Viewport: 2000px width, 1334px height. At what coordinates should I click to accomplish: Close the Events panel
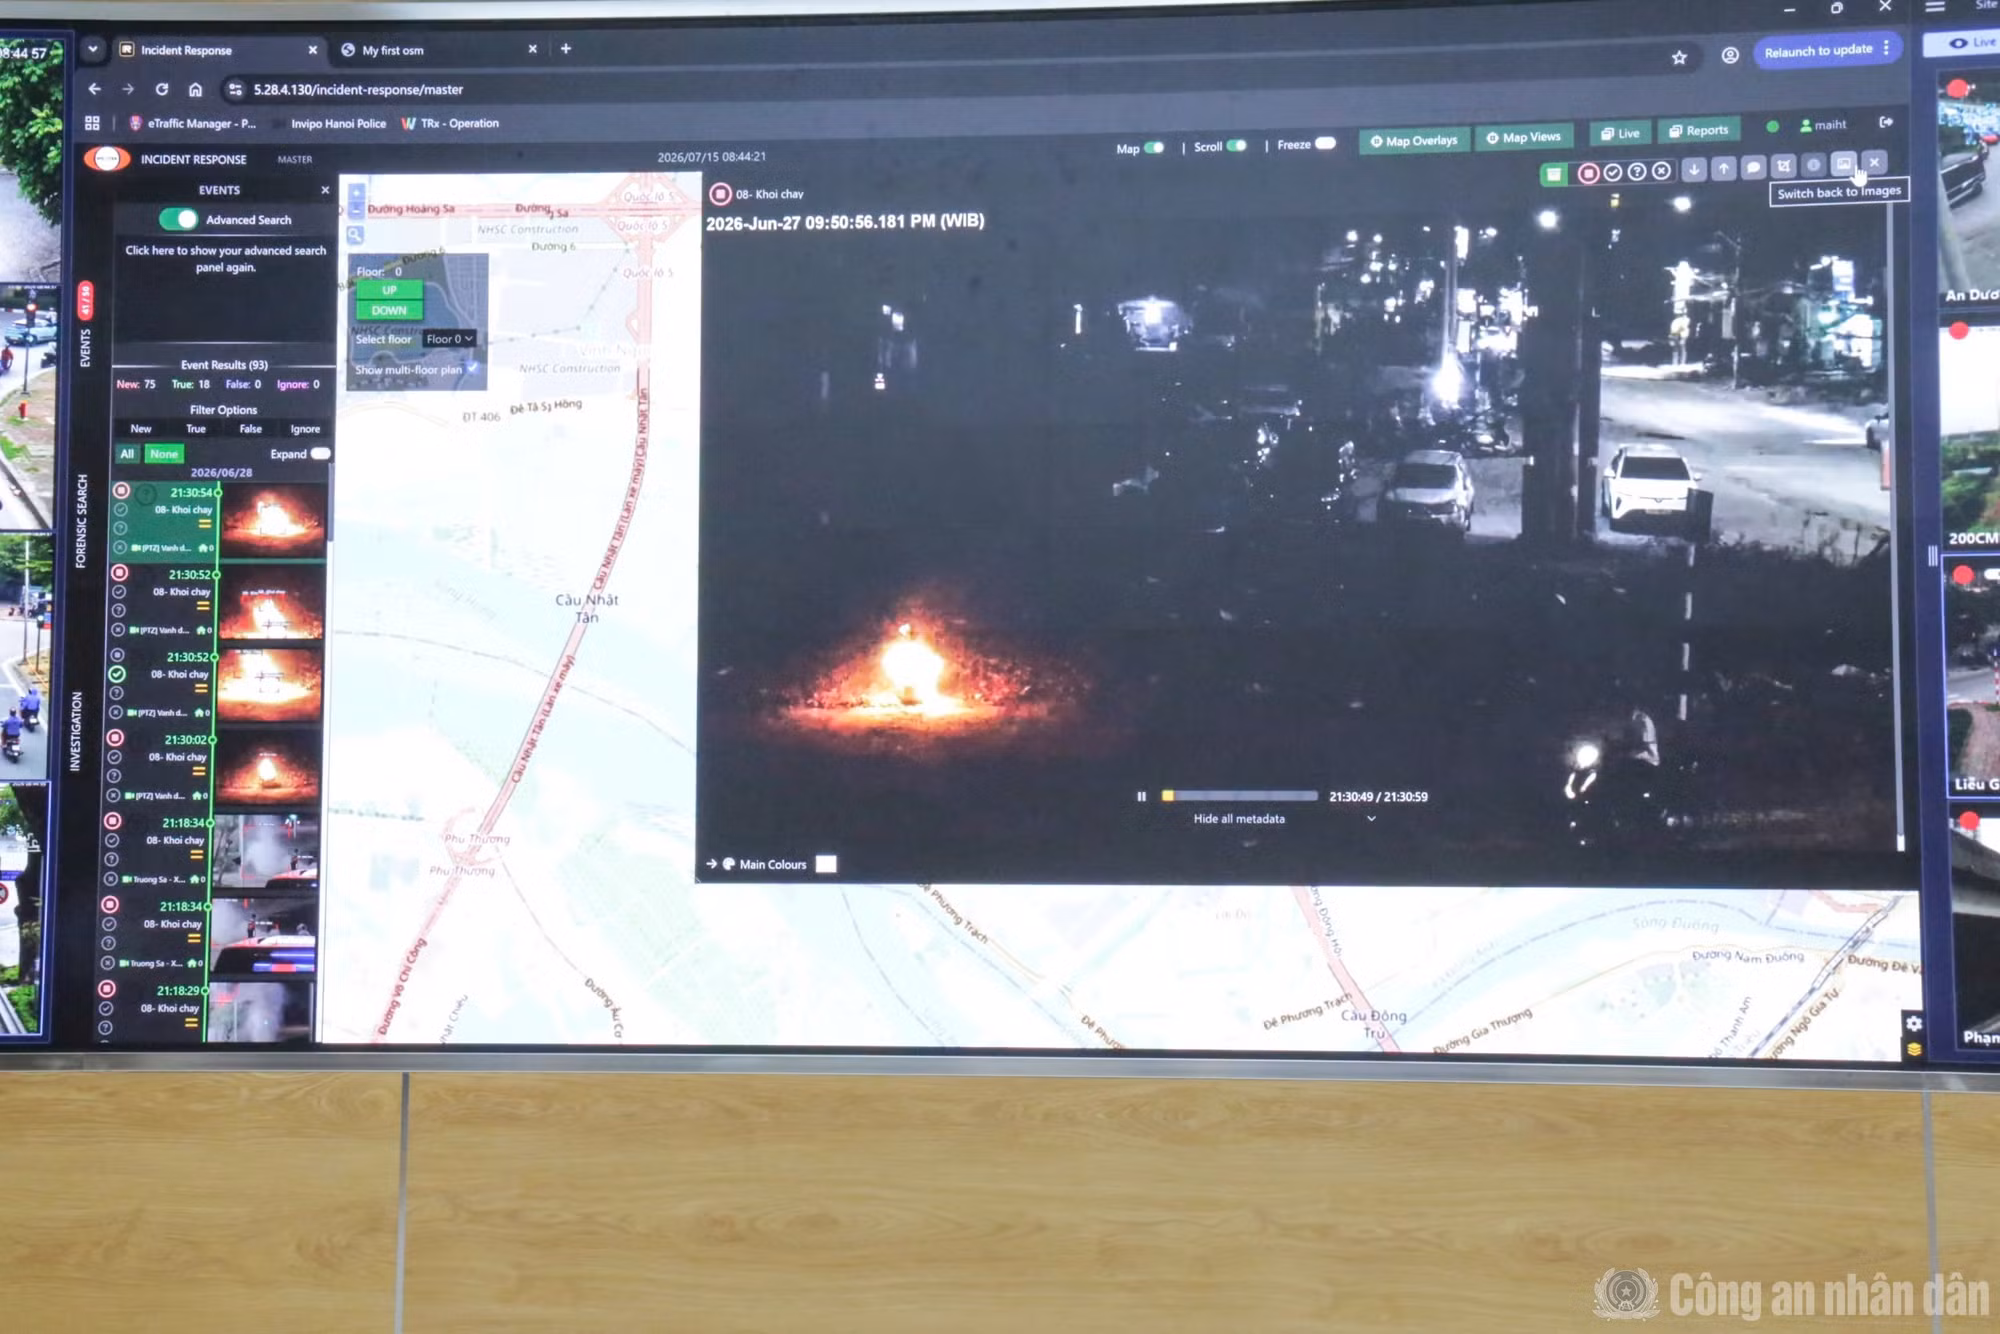pos(325,189)
